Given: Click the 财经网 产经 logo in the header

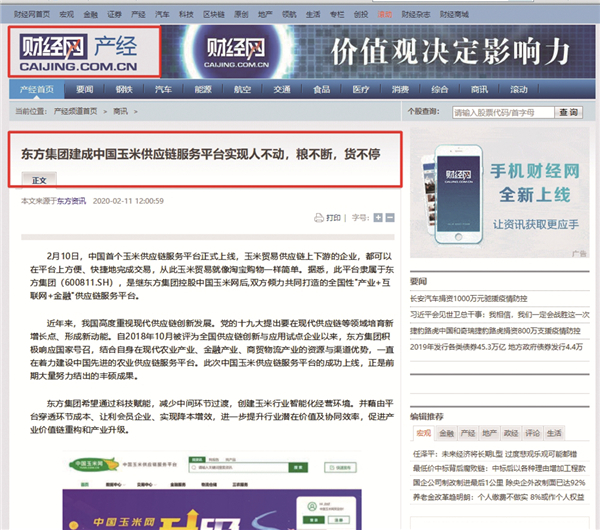Looking at the screenshot, I should pos(79,52).
